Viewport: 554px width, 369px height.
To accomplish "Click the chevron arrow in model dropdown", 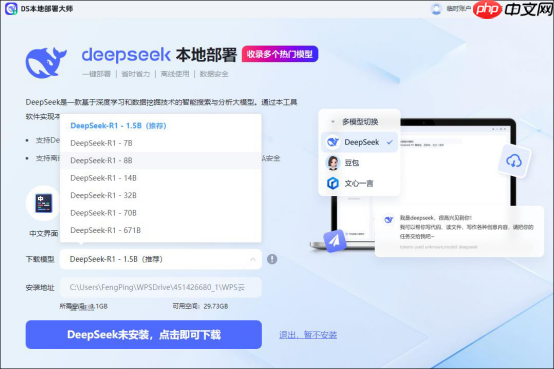I will point(253,259).
